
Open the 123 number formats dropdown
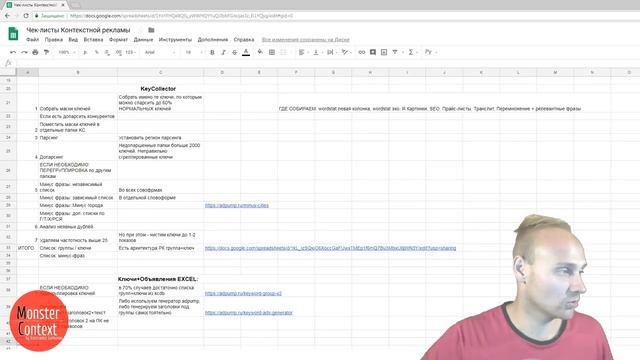pyautogui.click(x=131, y=52)
